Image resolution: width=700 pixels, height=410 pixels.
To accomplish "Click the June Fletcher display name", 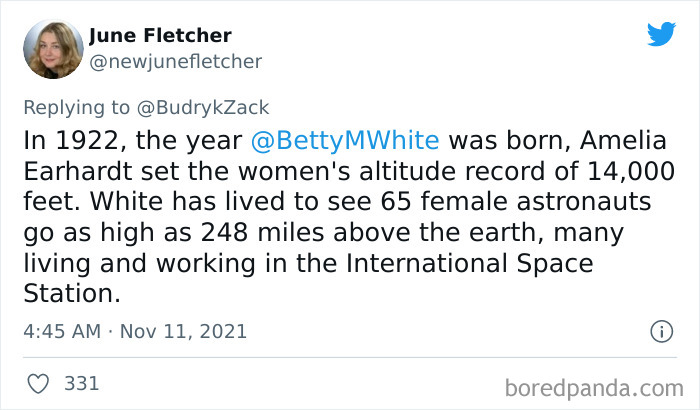I will pyautogui.click(x=160, y=36).
